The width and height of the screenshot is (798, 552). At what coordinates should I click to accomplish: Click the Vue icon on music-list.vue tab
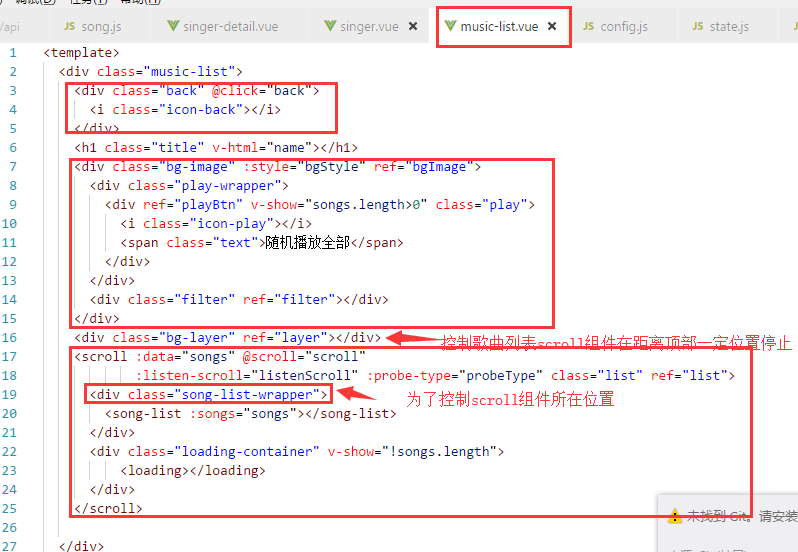450,25
